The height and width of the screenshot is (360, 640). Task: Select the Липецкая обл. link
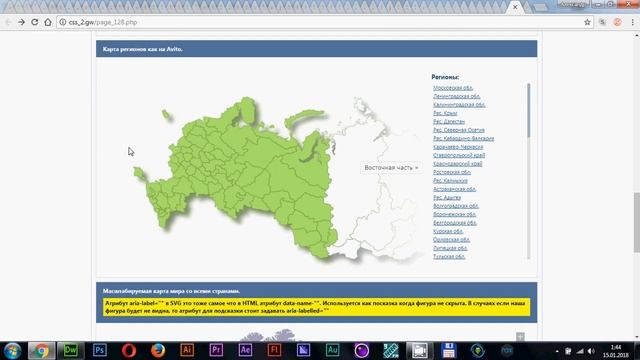tap(450, 248)
